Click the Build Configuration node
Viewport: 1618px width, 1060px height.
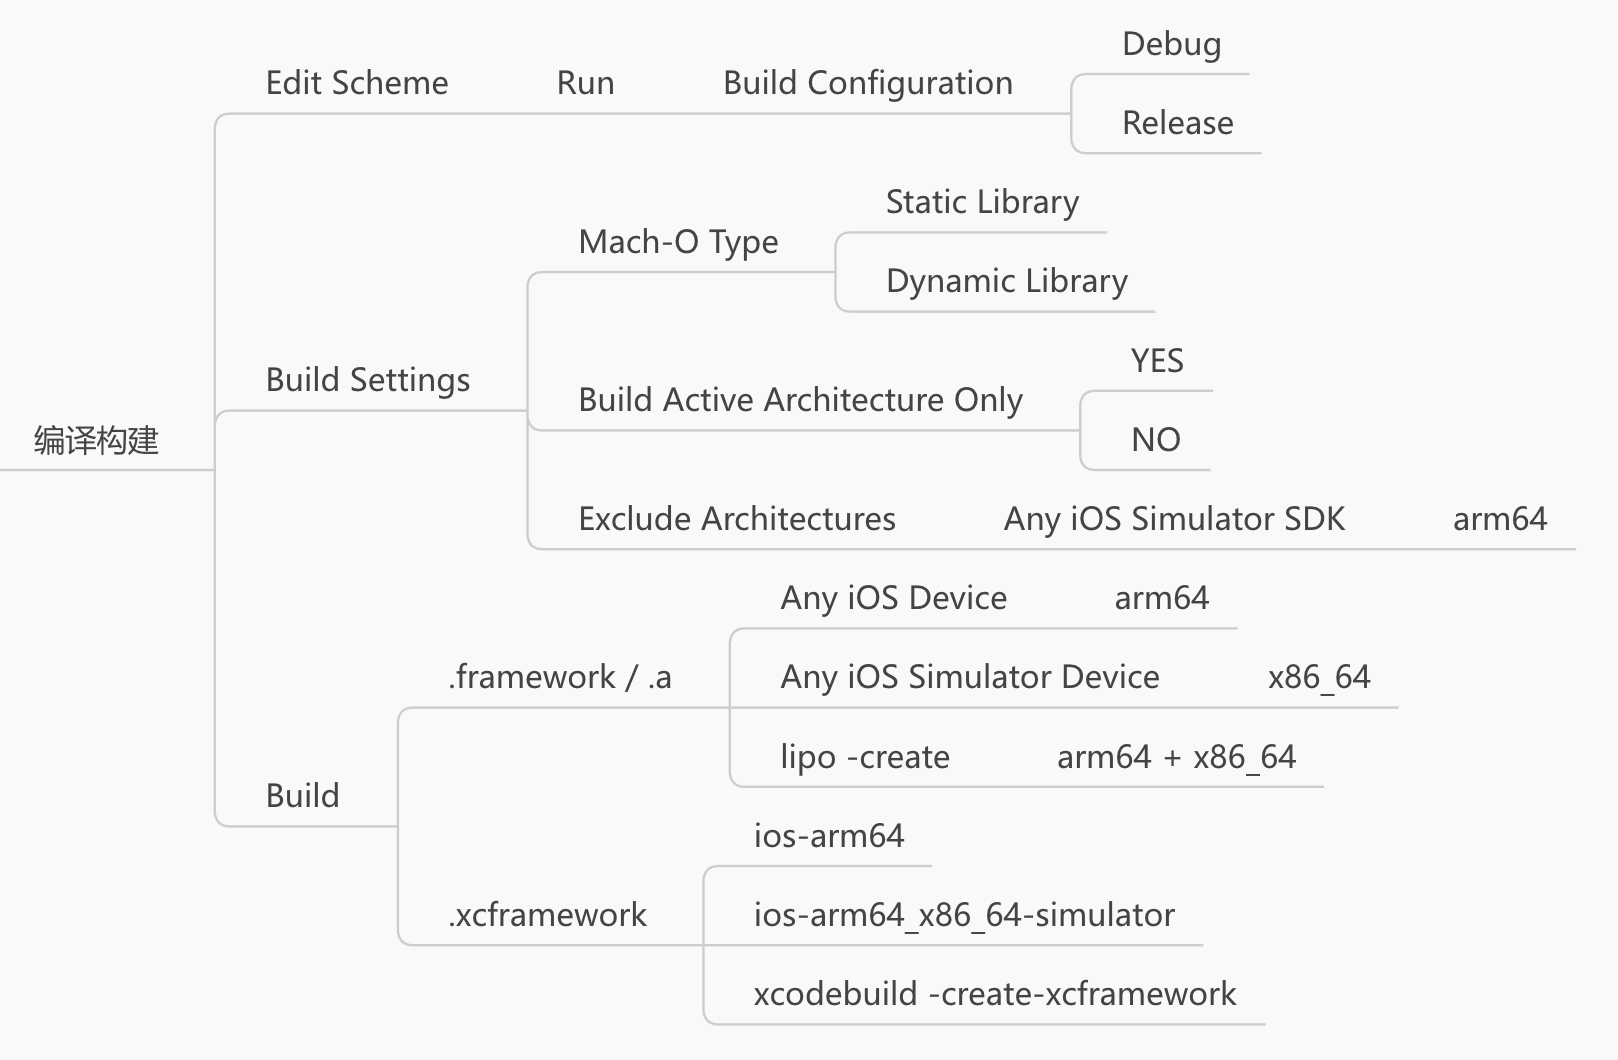867,83
